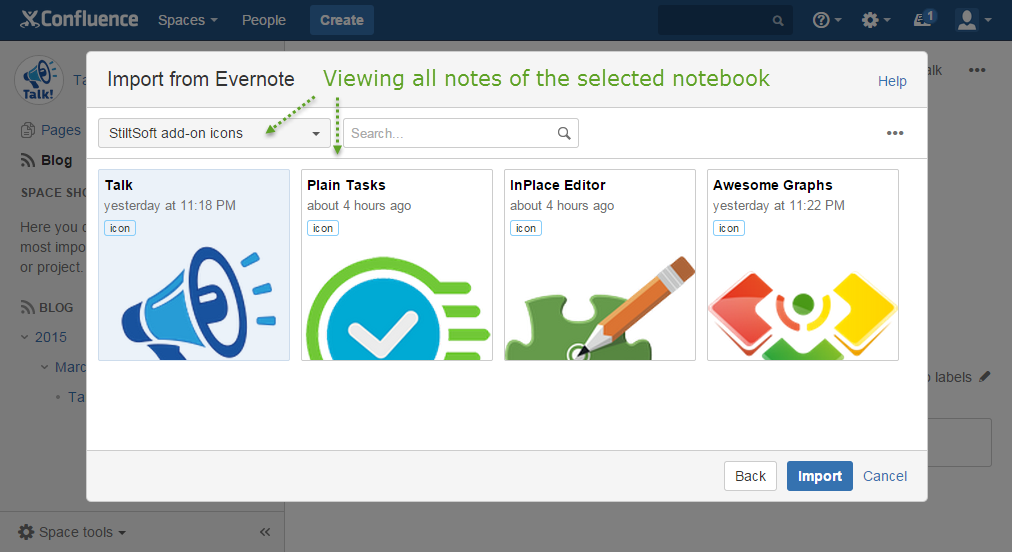1012x552 pixels.
Task: Open the help question mark menu
Action: (x=826, y=20)
